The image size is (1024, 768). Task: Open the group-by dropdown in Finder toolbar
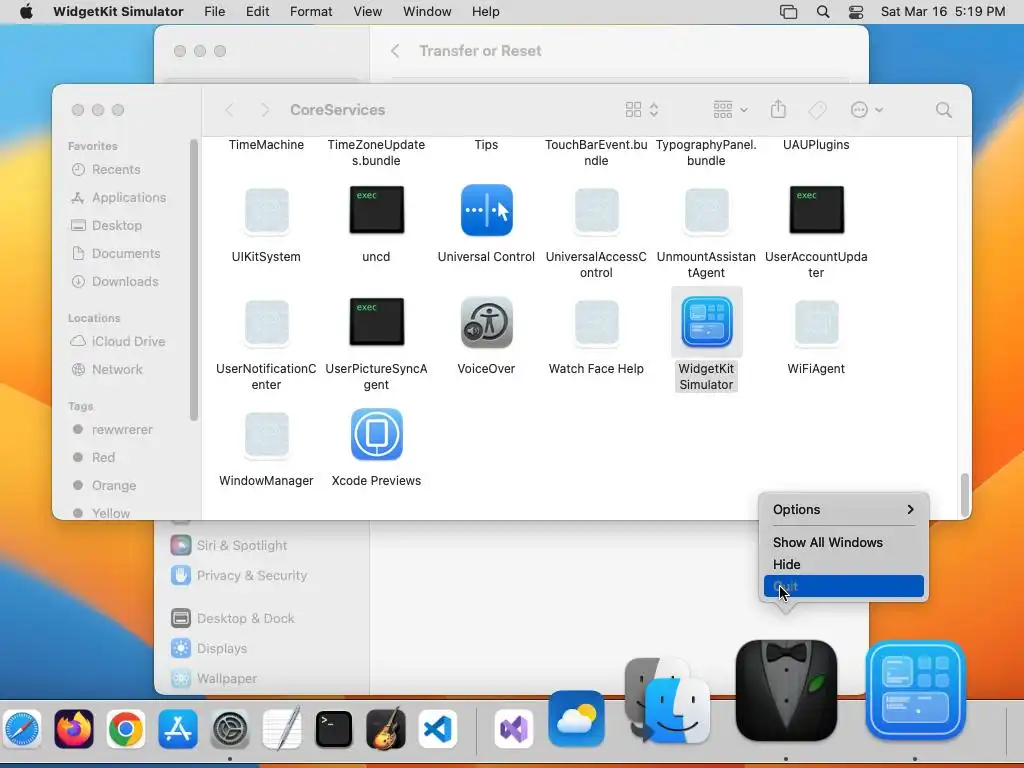731,110
